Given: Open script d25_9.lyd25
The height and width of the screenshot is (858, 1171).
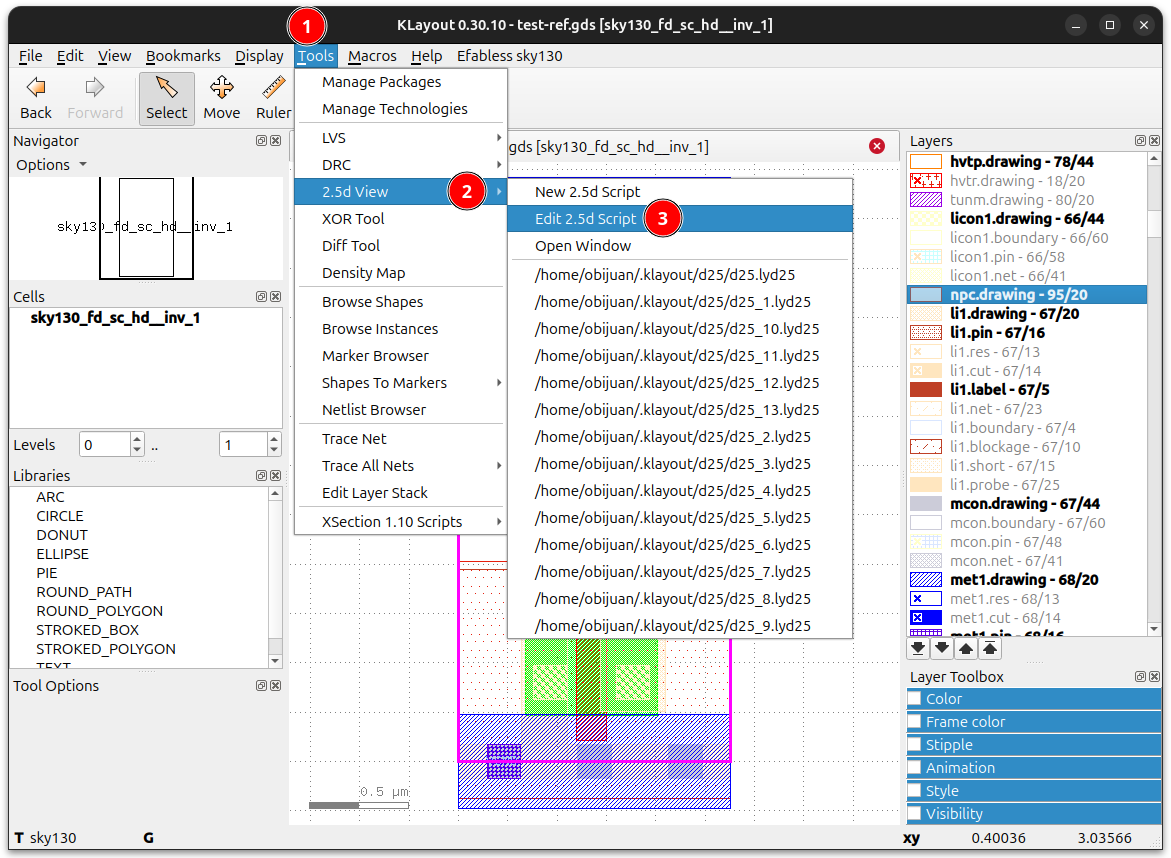Looking at the screenshot, I should (x=680, y=626).
